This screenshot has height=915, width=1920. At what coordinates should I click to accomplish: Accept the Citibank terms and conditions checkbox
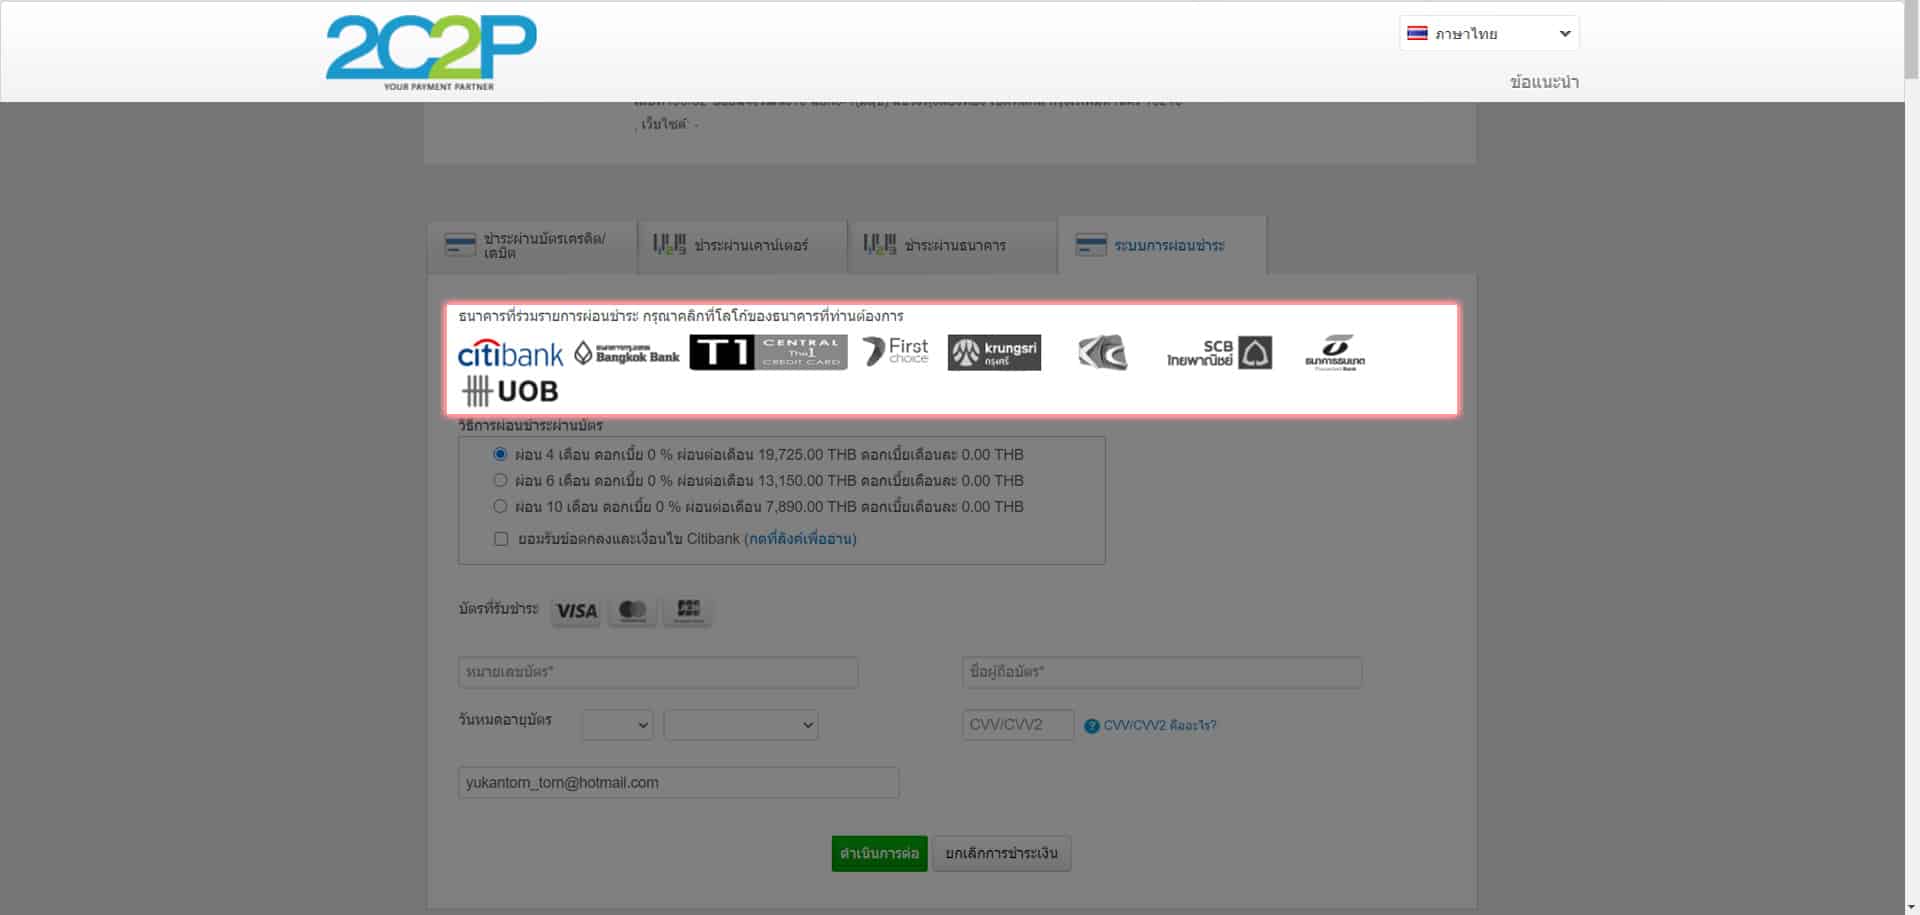pyautogui.click(x=501, y=539)
